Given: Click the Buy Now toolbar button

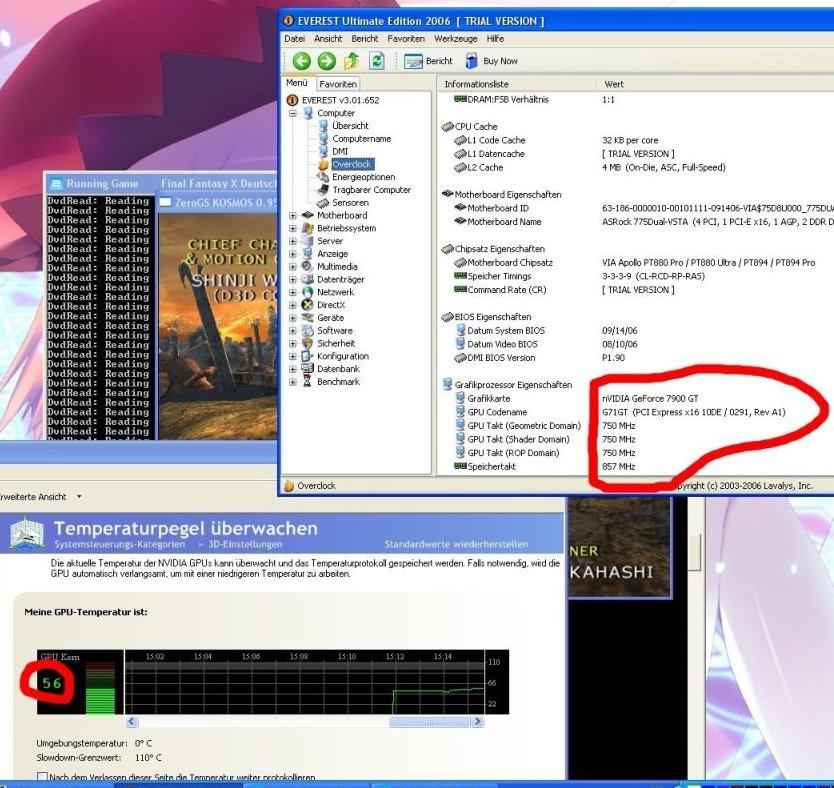Looking at the screenshot, I should click(491, 61).
